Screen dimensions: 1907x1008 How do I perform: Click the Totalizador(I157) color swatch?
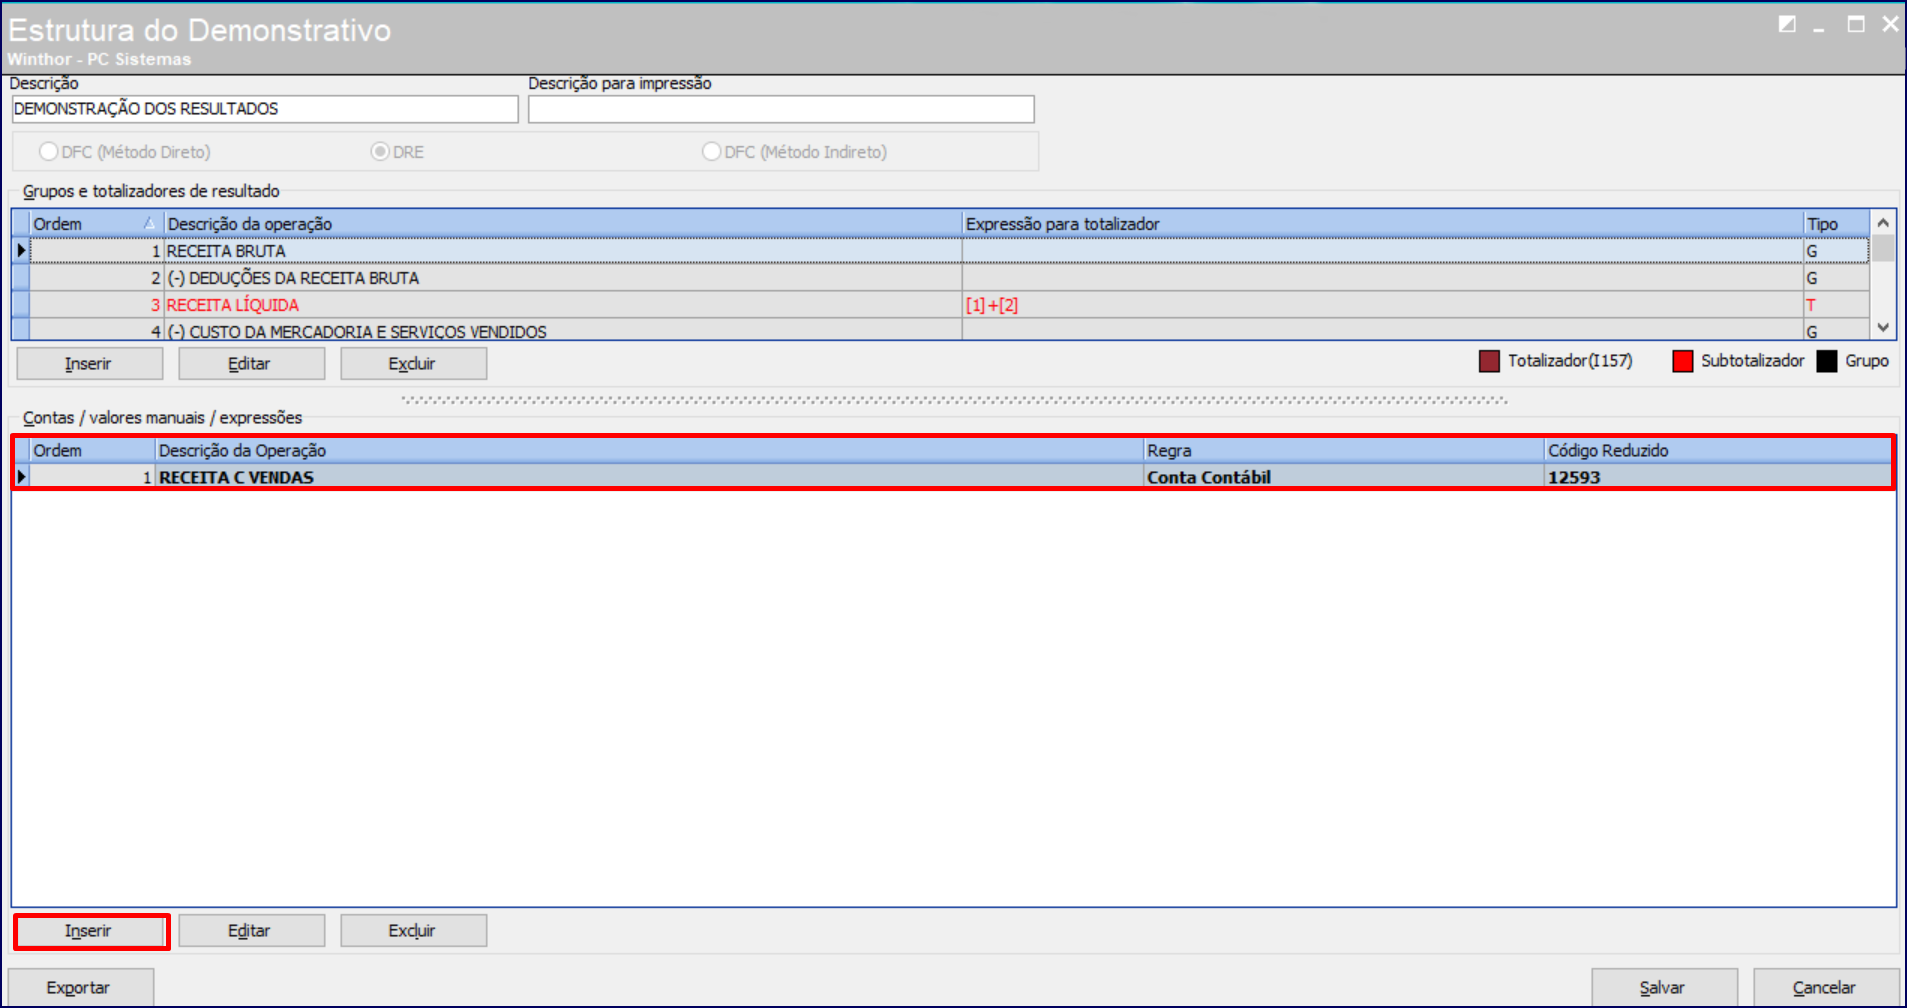[1489, 361]
